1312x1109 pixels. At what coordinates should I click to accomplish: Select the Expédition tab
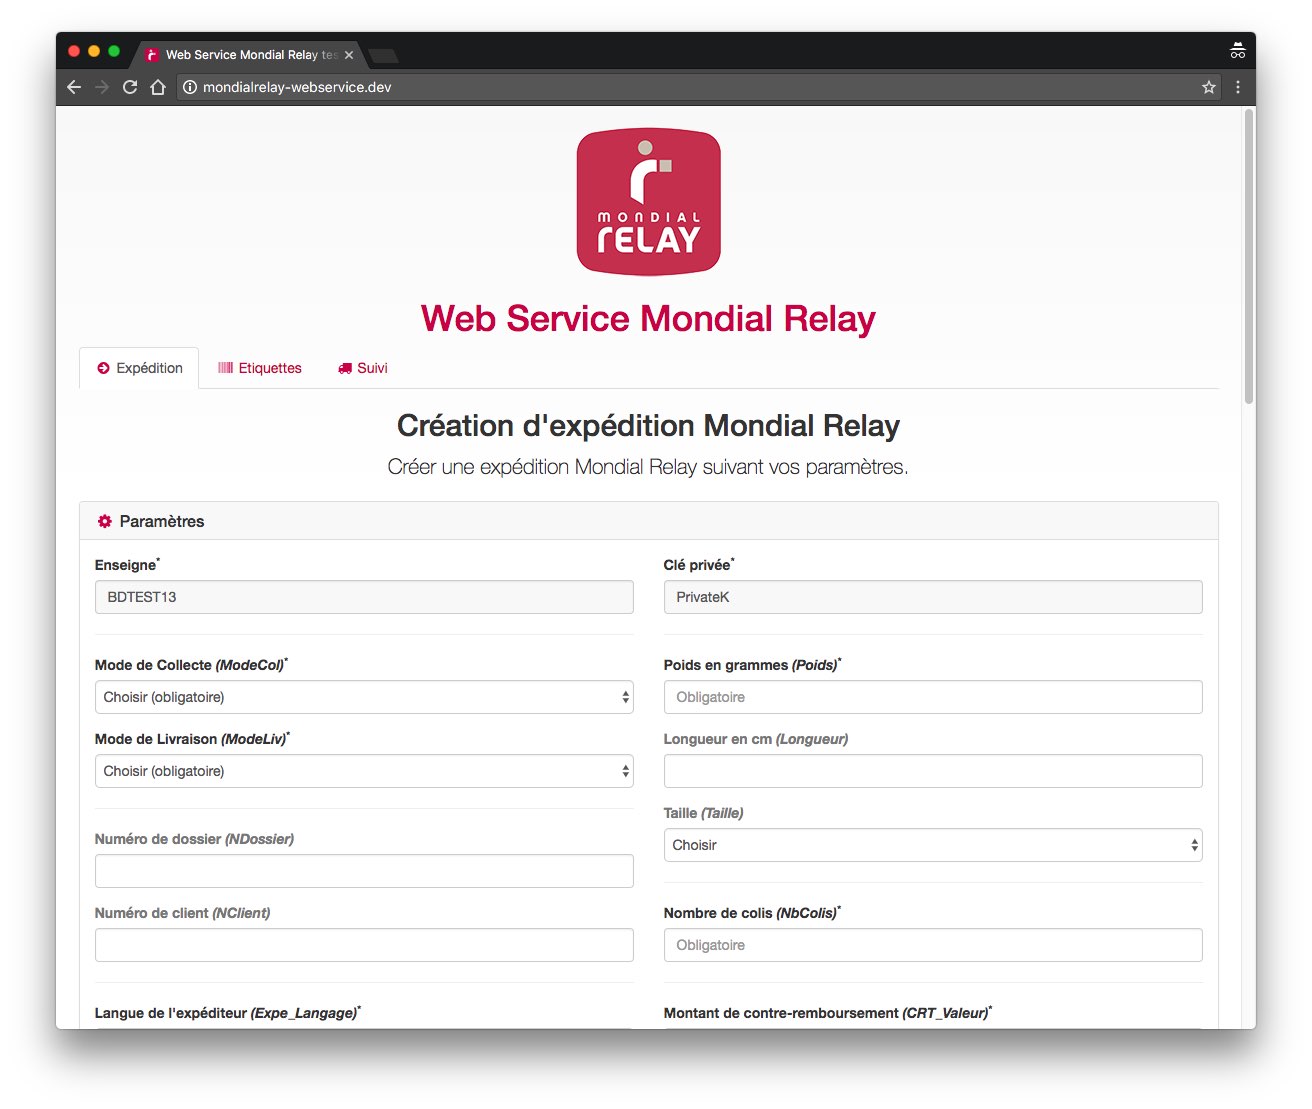coord(139,368)
